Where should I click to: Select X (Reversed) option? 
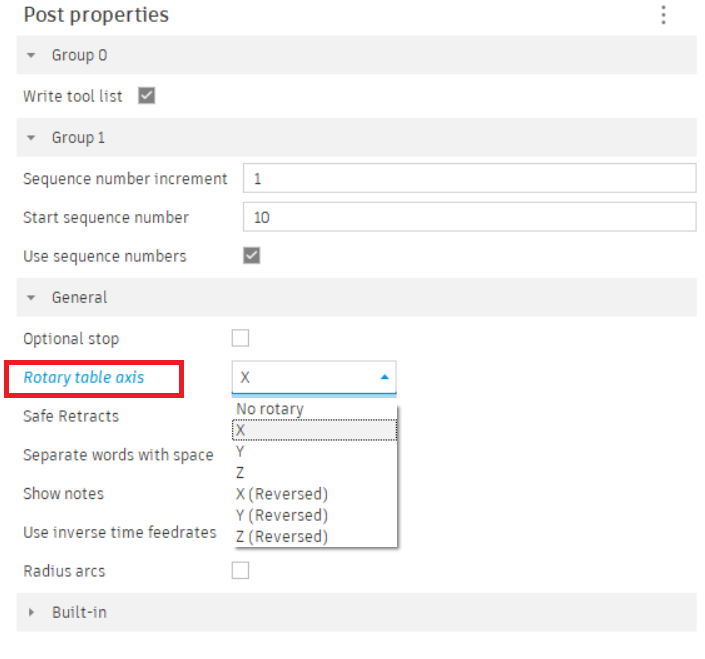[x=282, y=494]
